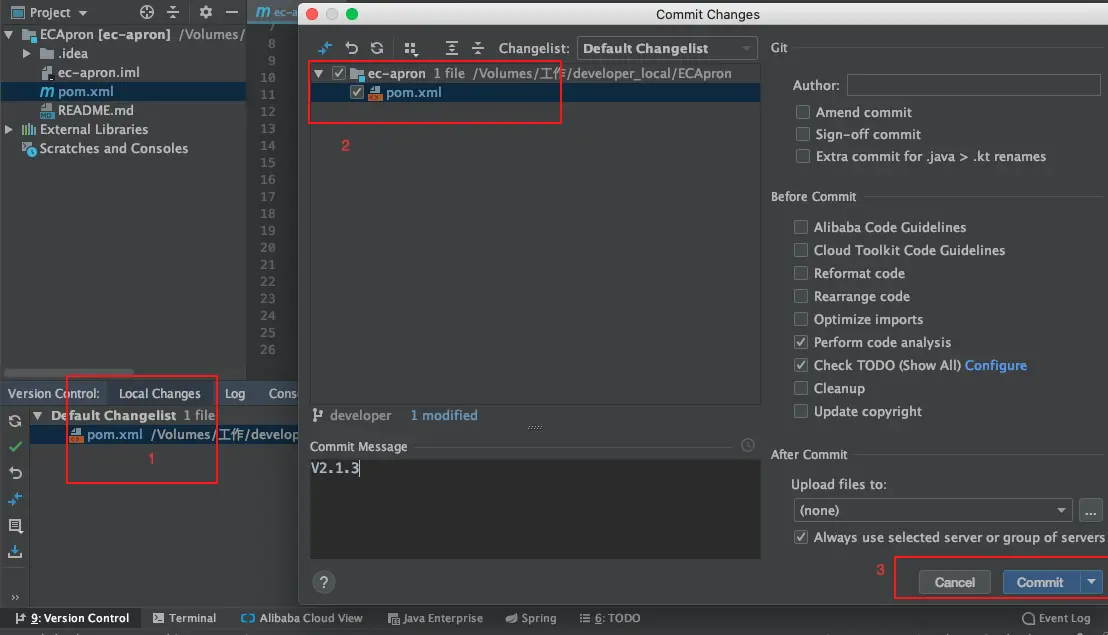Expand the .idea folder

click(26, 53)
